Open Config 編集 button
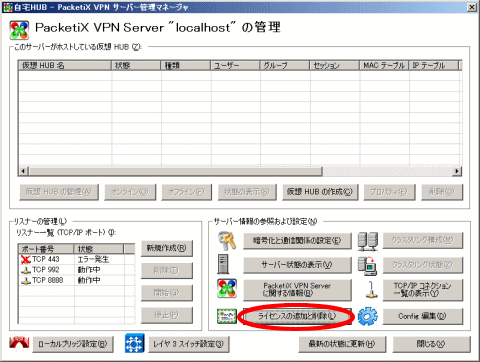 [x=422, y=316]
